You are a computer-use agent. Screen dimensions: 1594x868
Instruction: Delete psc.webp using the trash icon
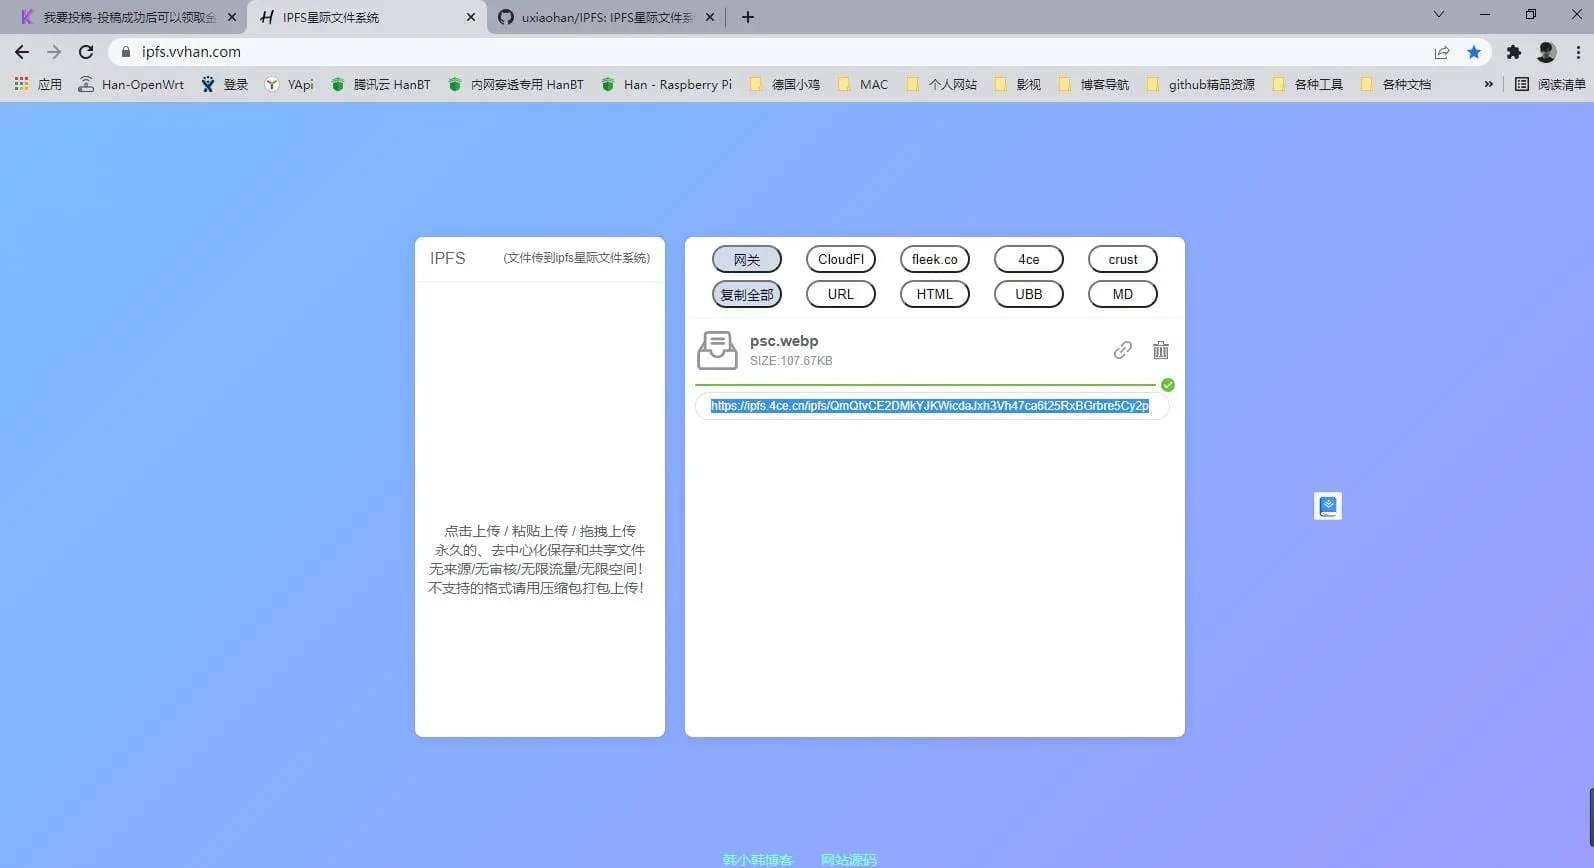(x=1160, y=350)
